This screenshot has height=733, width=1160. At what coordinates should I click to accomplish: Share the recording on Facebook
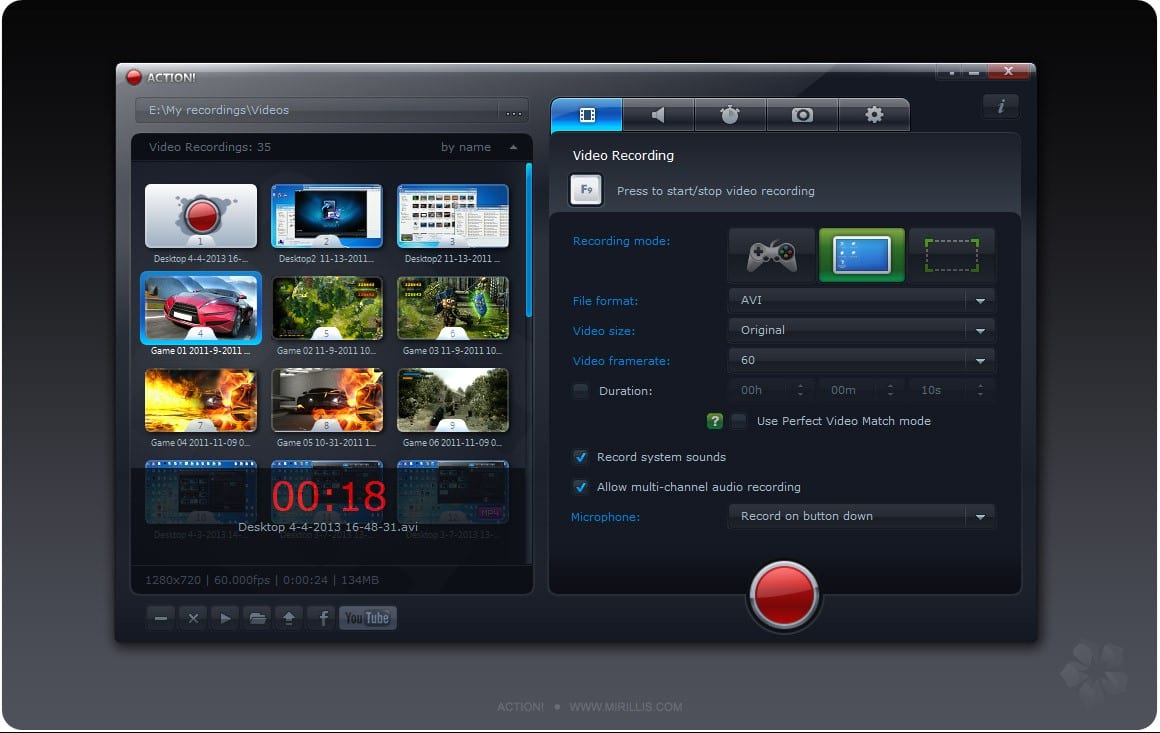[x=323, y=618]
